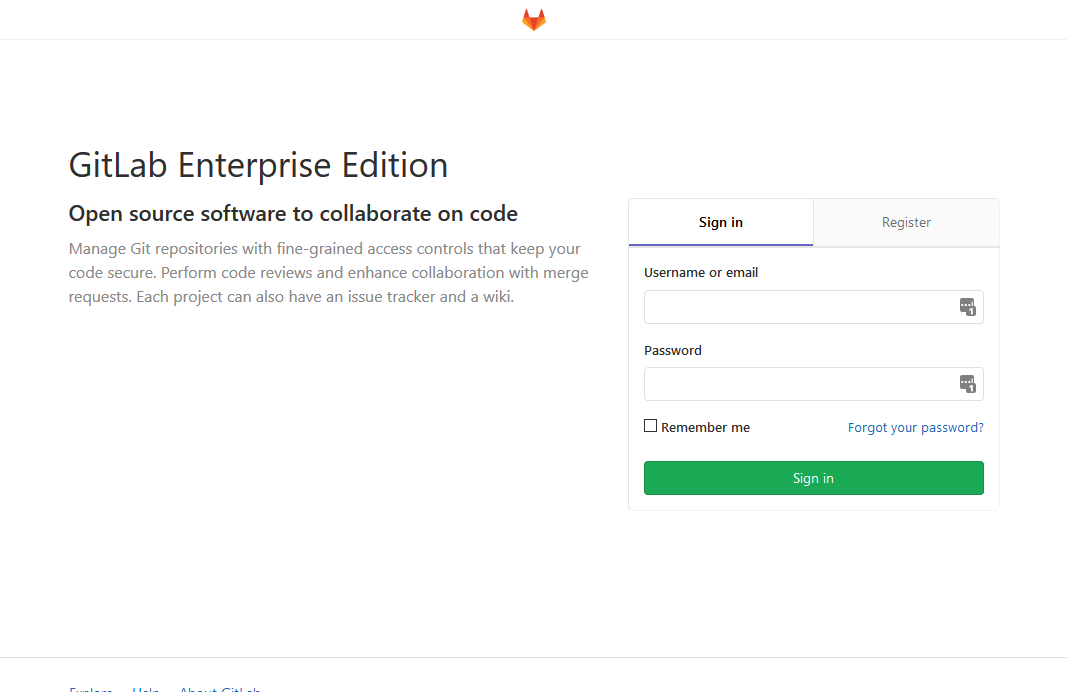Enable the Remember me checkbox
This screenshot has width=1068, height=692.
tap(651, 426)
